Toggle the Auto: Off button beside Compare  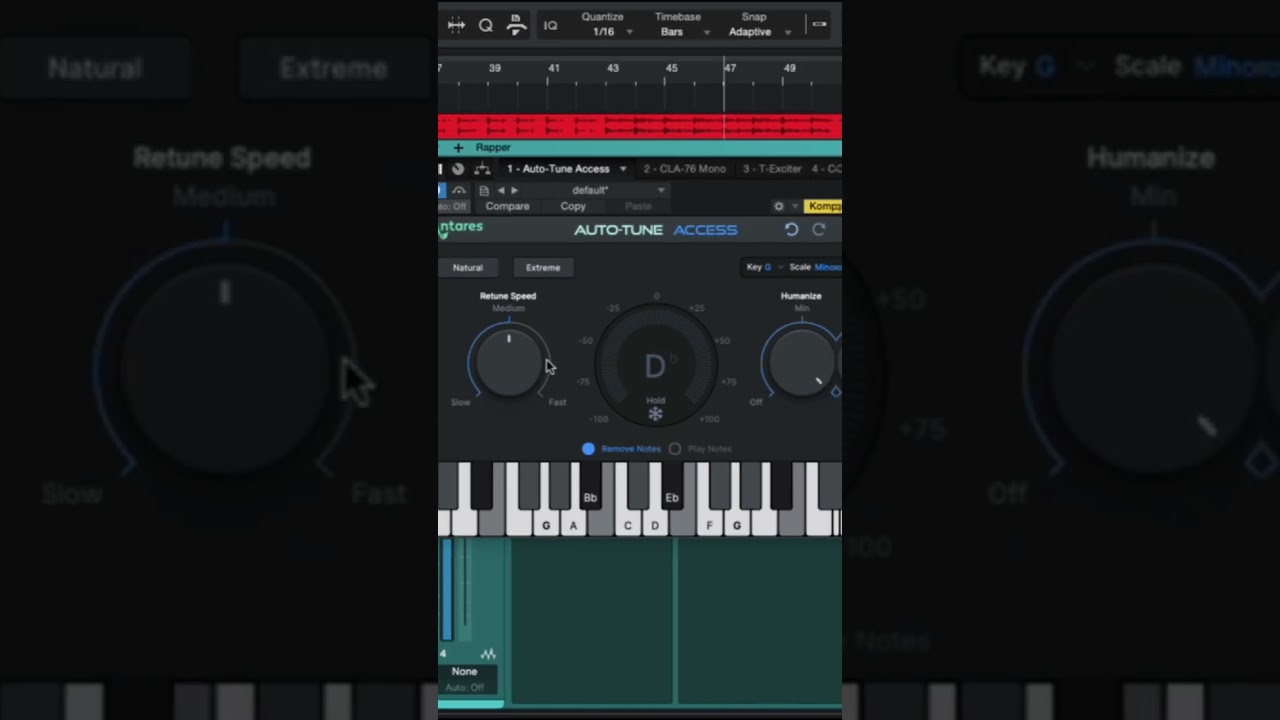click(x=453, y=206)
